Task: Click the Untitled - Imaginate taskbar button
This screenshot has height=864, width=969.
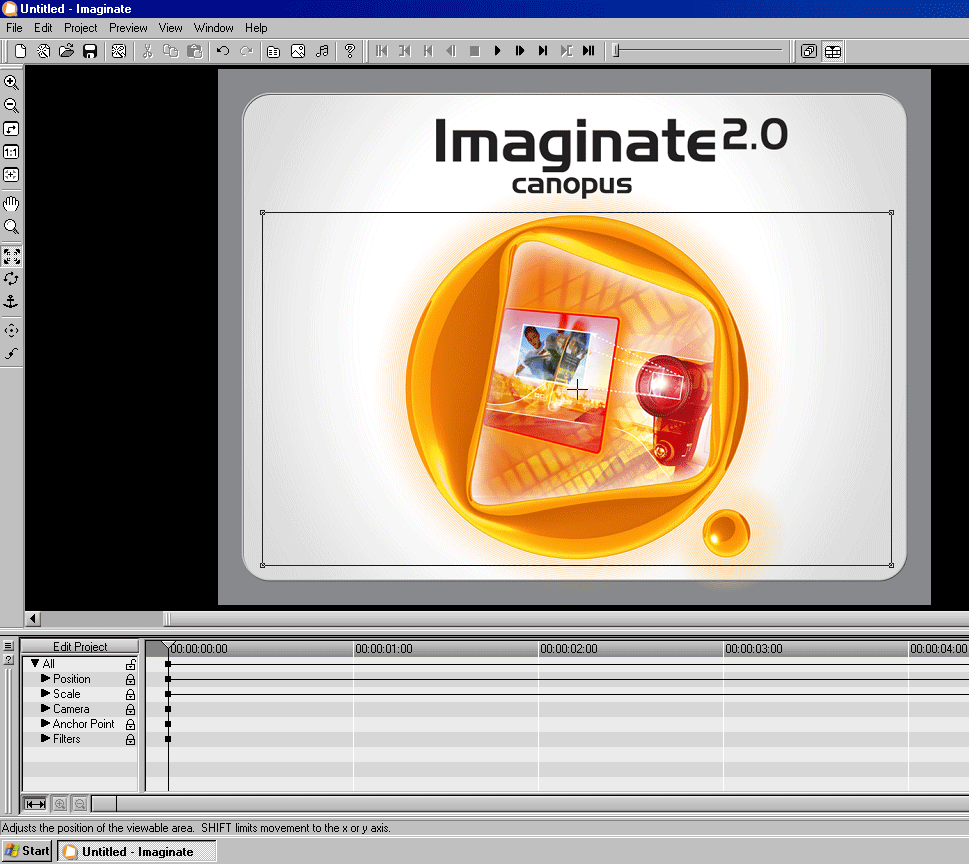Action: (137, 851)
